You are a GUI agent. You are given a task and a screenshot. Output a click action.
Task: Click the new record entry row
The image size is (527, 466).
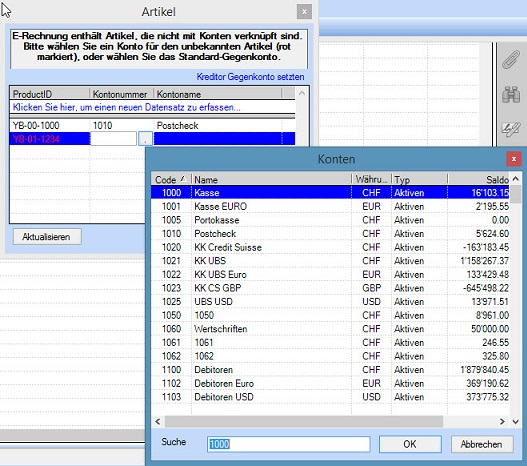[x=153, y=108]
